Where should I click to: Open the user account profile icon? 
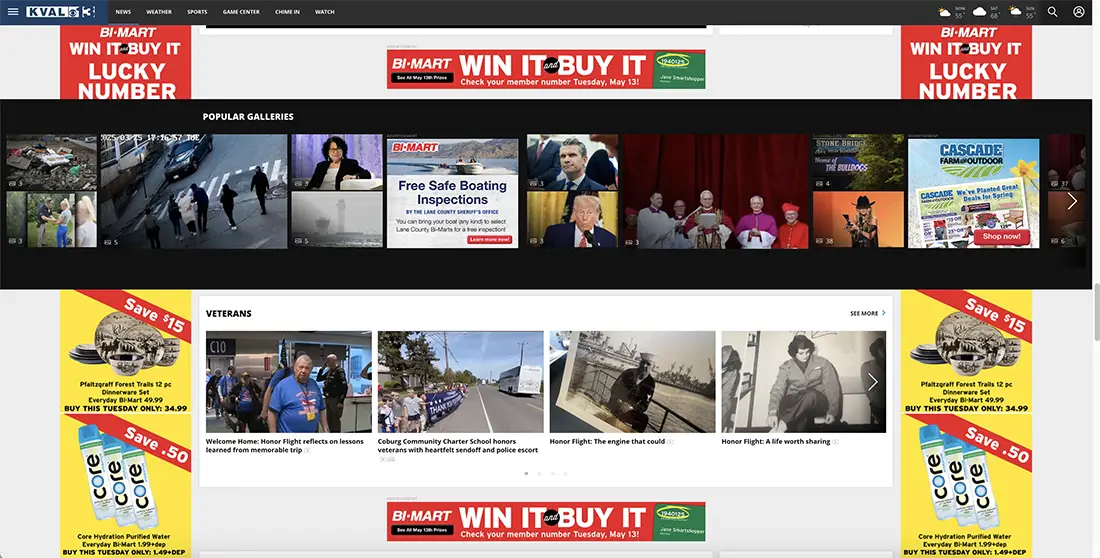(1079, 12)
